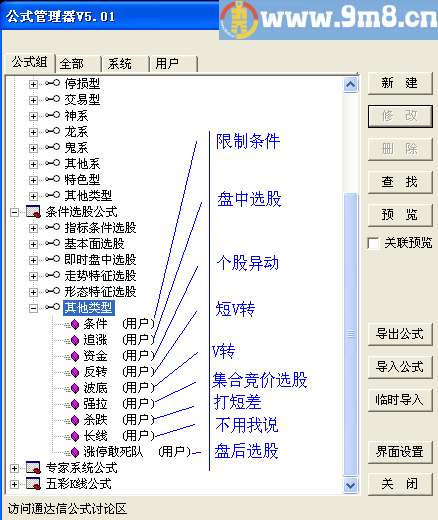Image resolution: width=438 pixels, height=520 pixels.
Task: Click the key icon beside 形态特征选股
Action: point(53,291)
